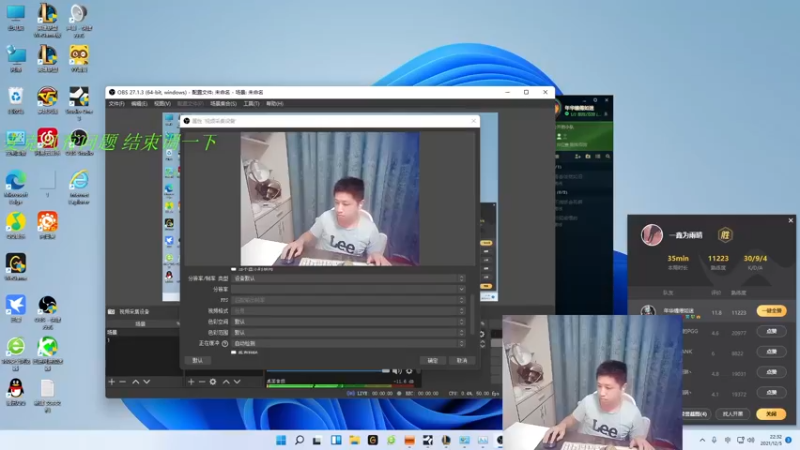
Task: Open the Internet Explorer desktop icon
Action: tap(79, 187)
